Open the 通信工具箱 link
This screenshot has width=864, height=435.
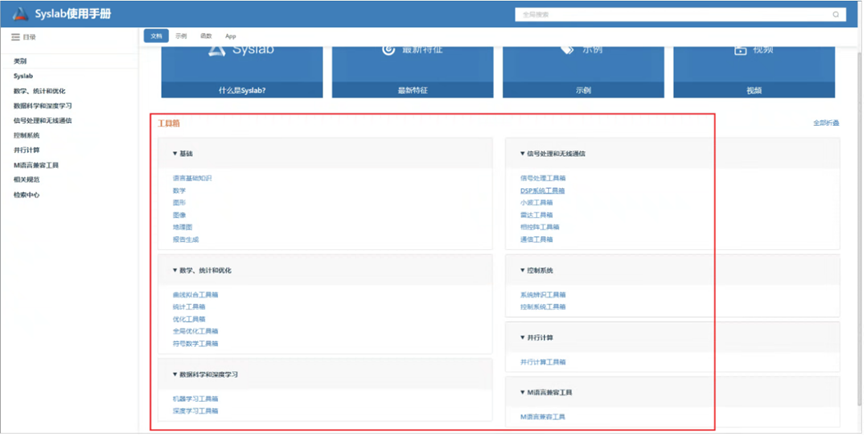(536, 239)
